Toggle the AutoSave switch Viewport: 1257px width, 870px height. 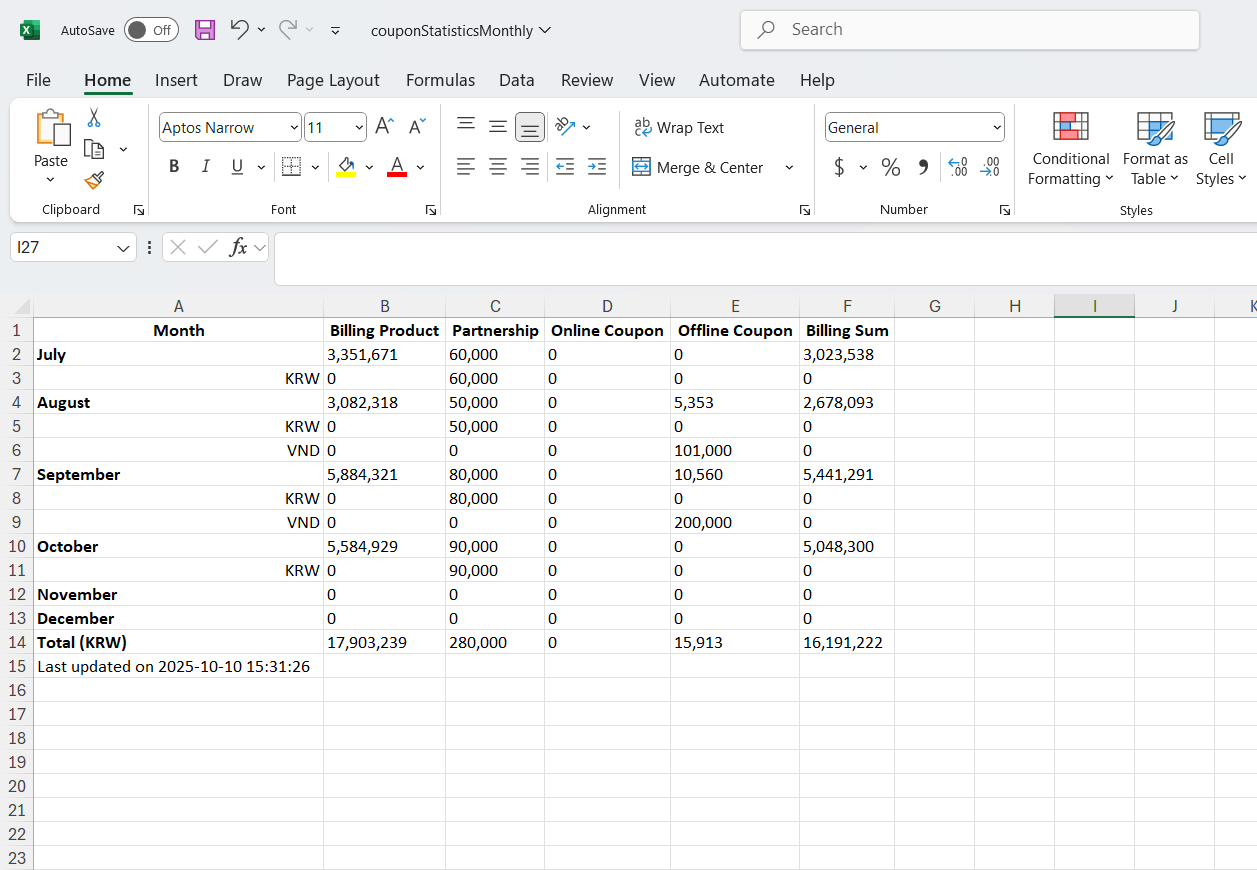point(151,30)
